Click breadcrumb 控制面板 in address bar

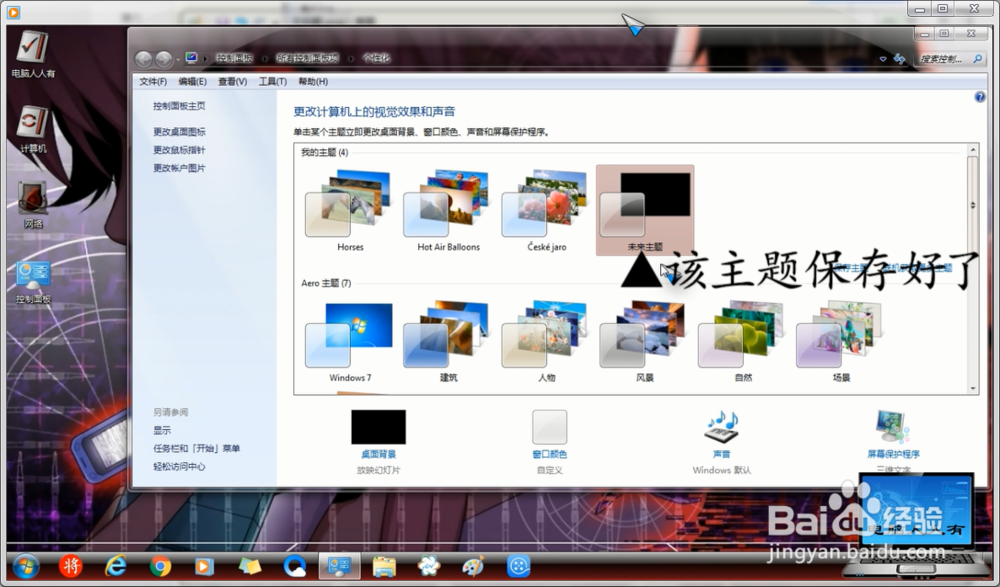[235, 58]
